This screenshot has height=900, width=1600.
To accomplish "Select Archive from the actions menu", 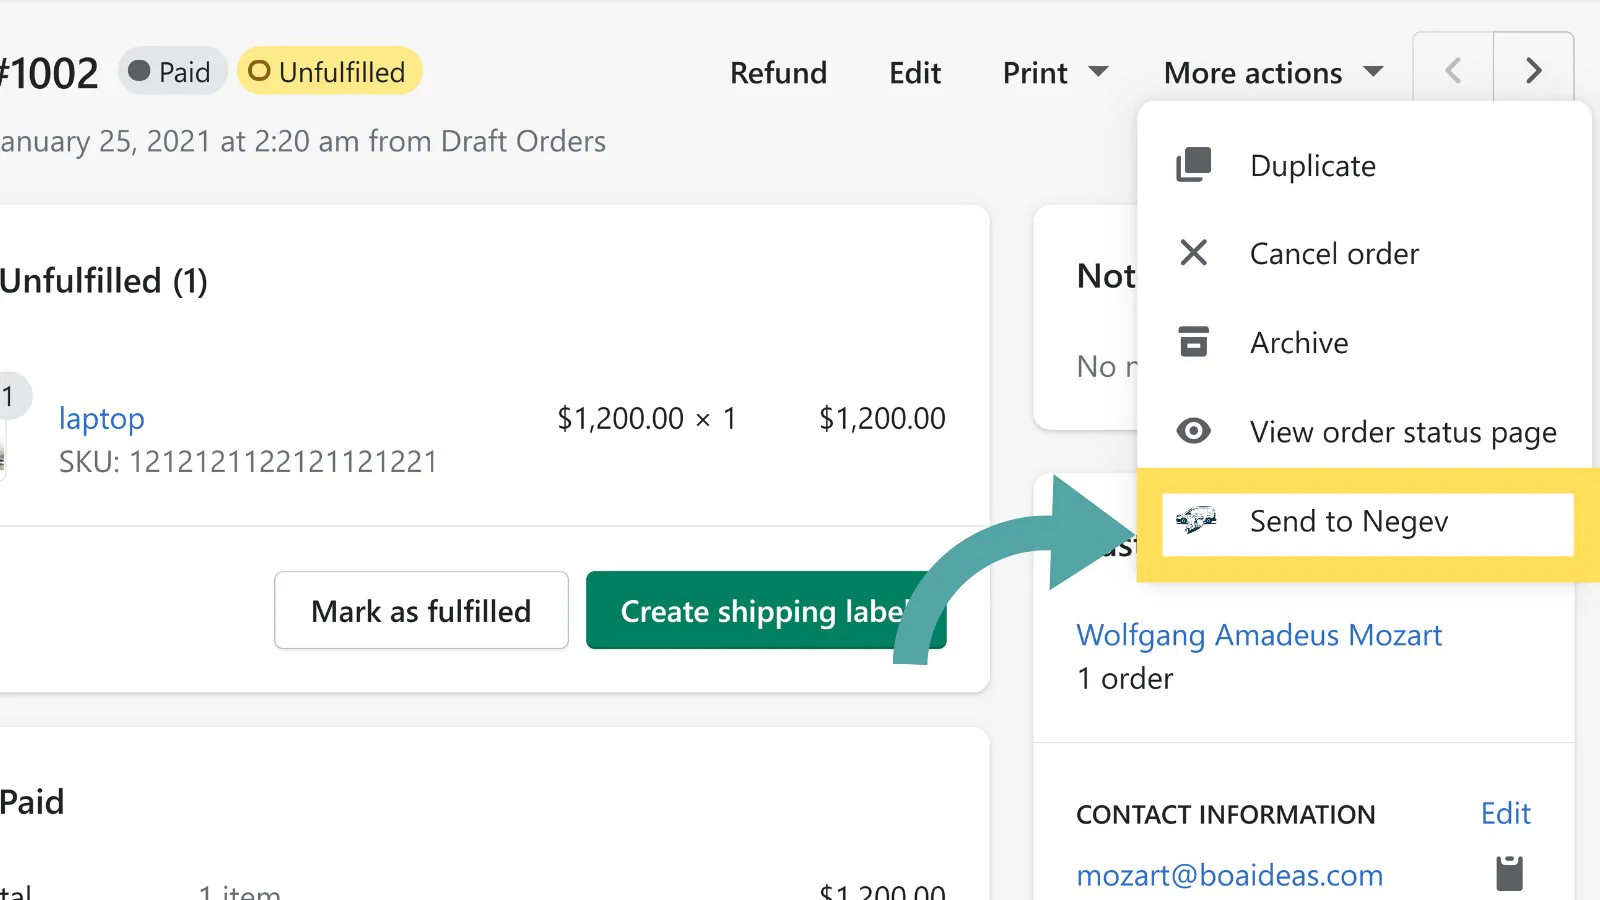I will (x=1299, y=343).
